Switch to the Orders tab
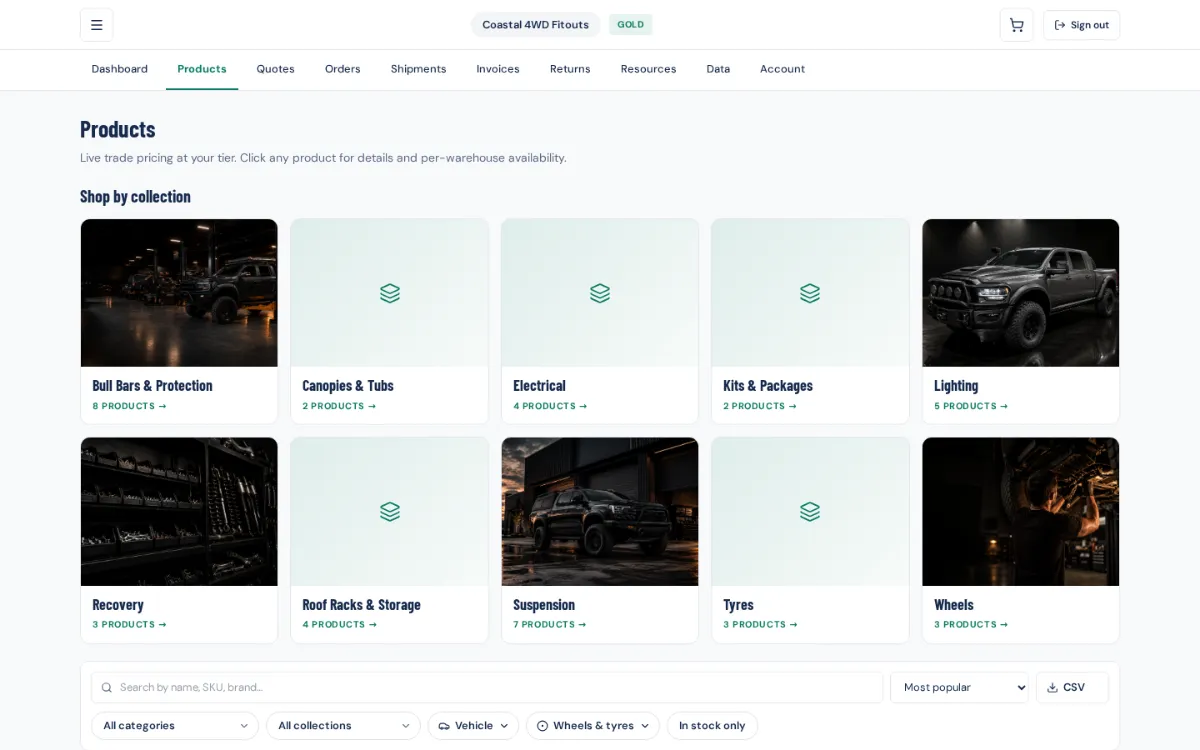 click(x=343, y=69)
